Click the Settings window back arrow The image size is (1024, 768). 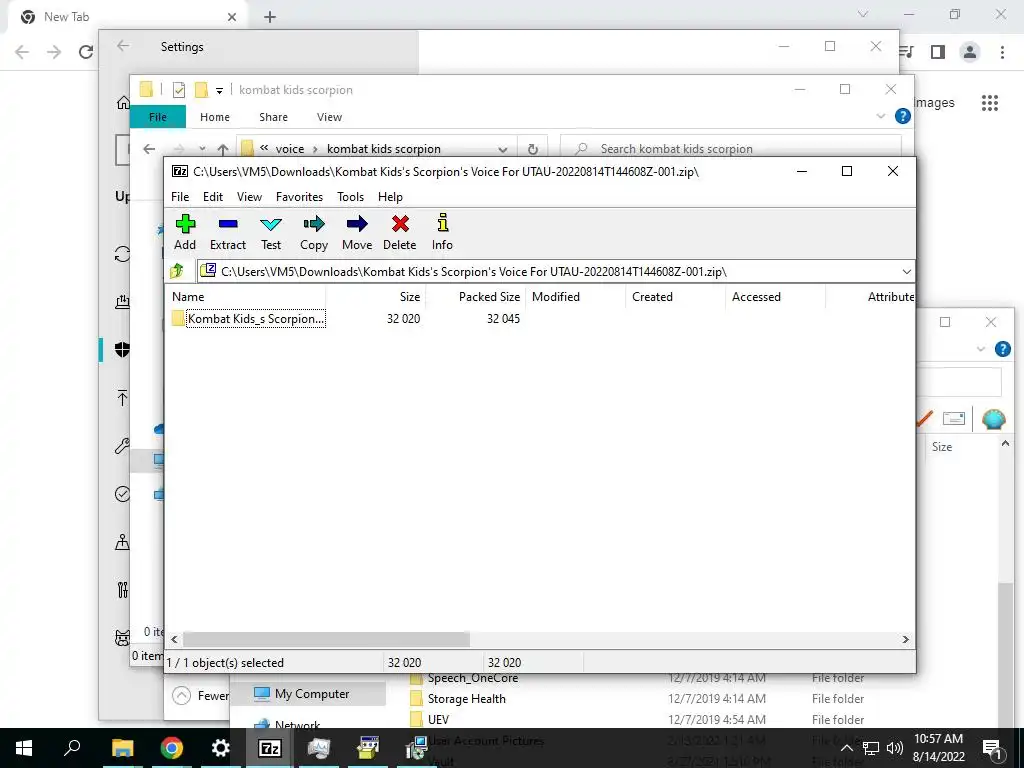coord(123,46)
